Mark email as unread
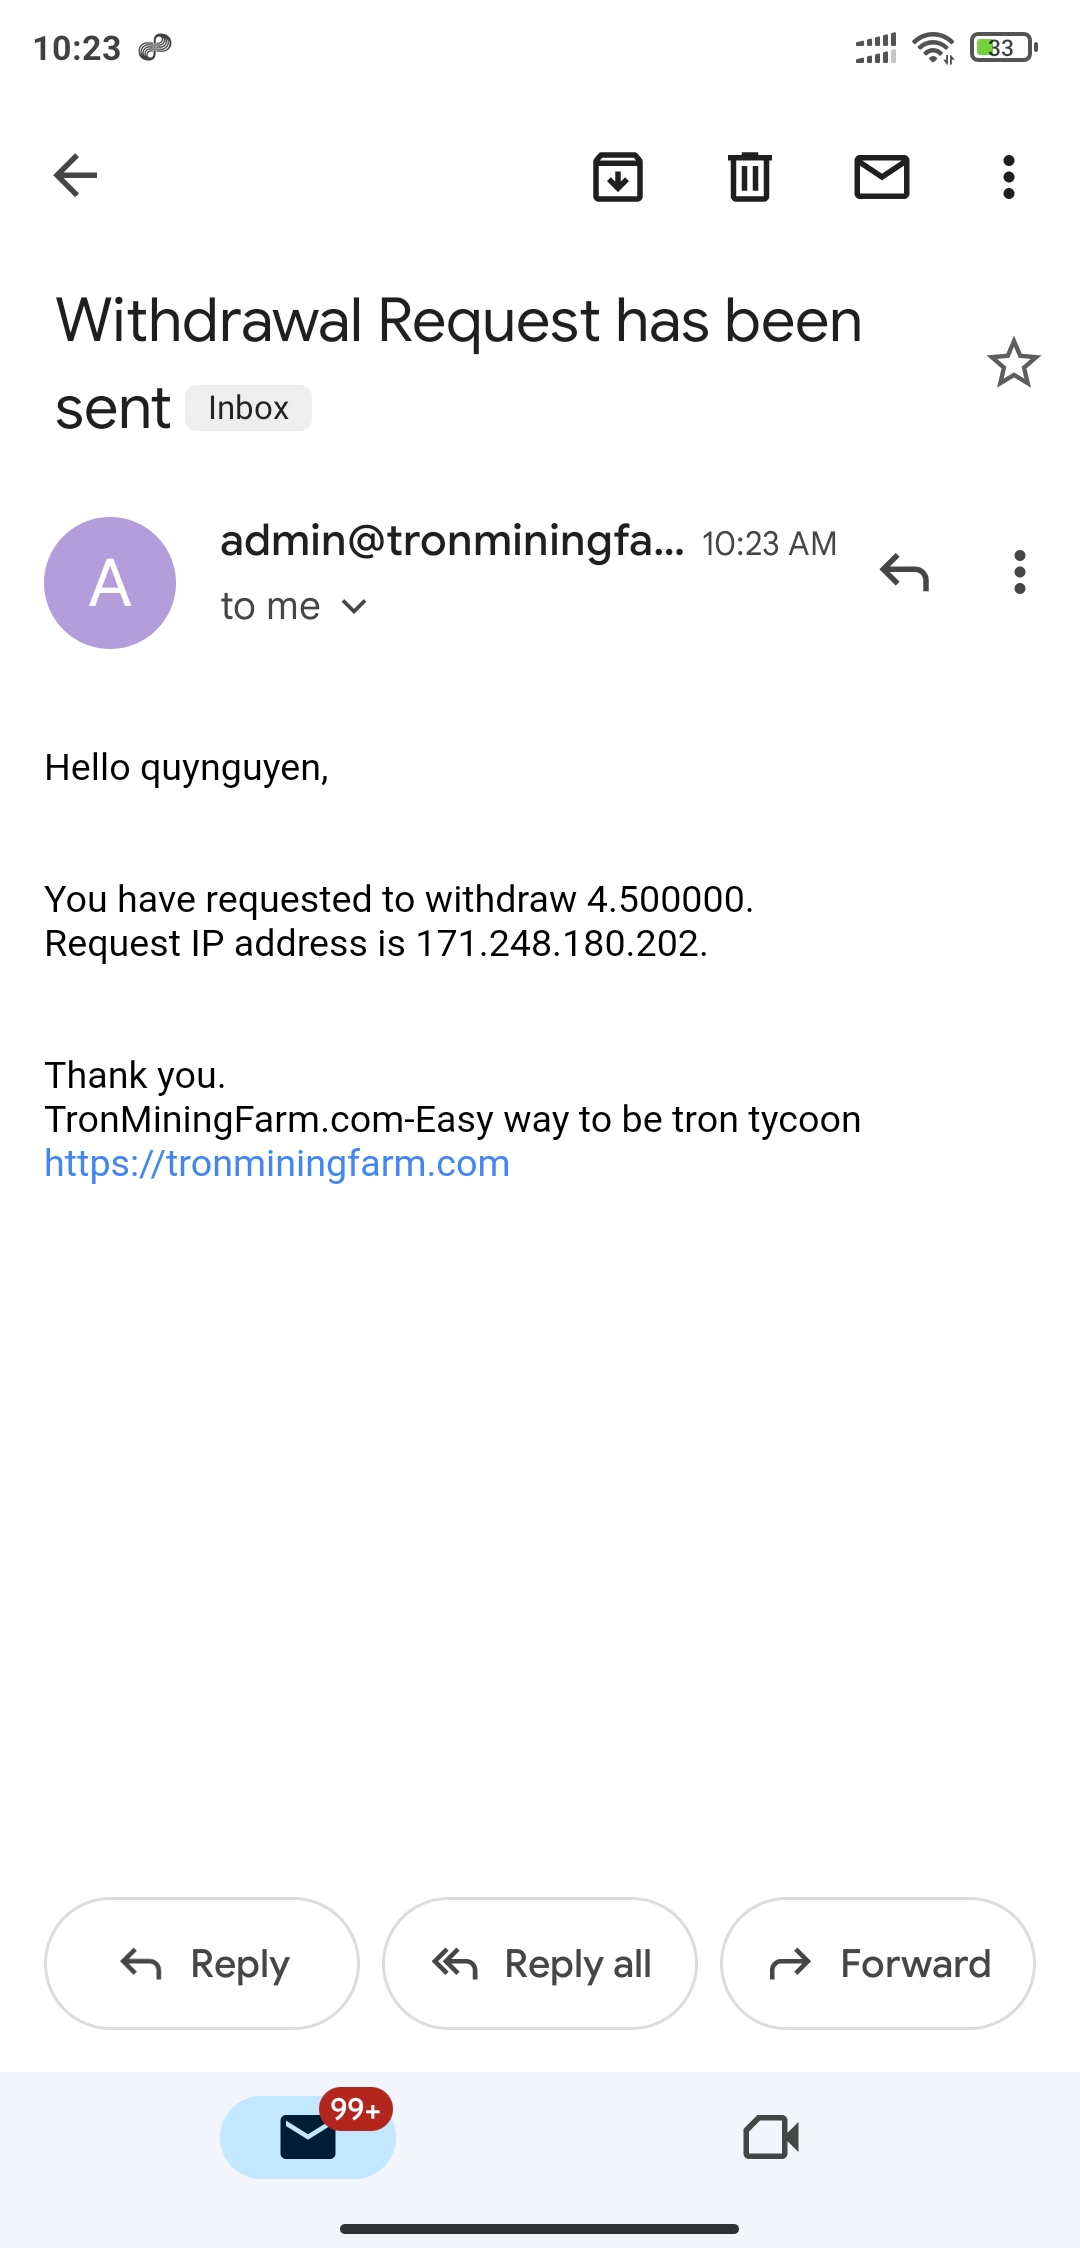Screen dimensions: 1080x2248 pos(881,177)
